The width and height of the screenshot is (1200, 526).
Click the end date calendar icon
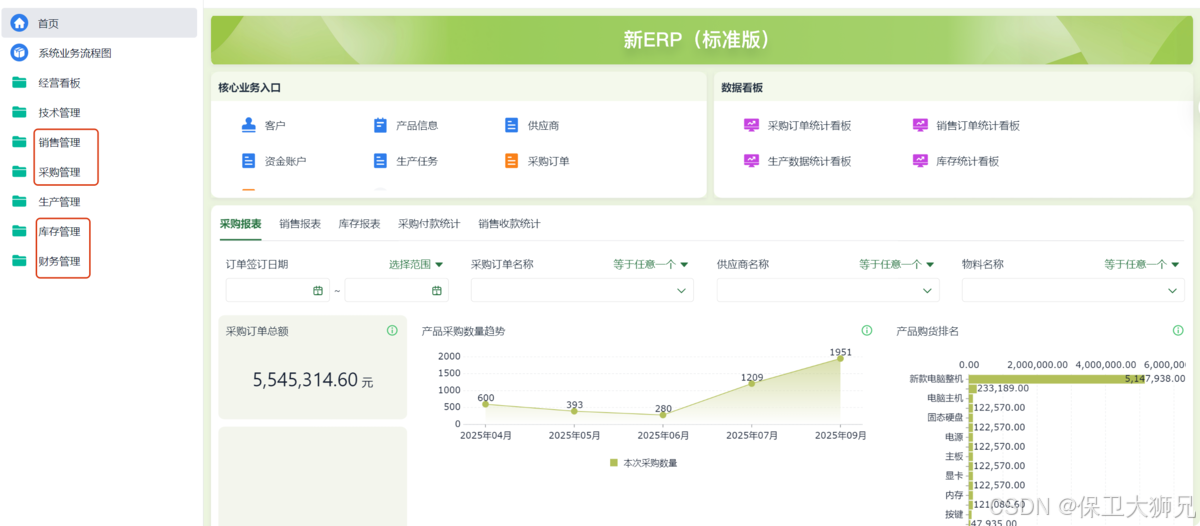(437, 290)
